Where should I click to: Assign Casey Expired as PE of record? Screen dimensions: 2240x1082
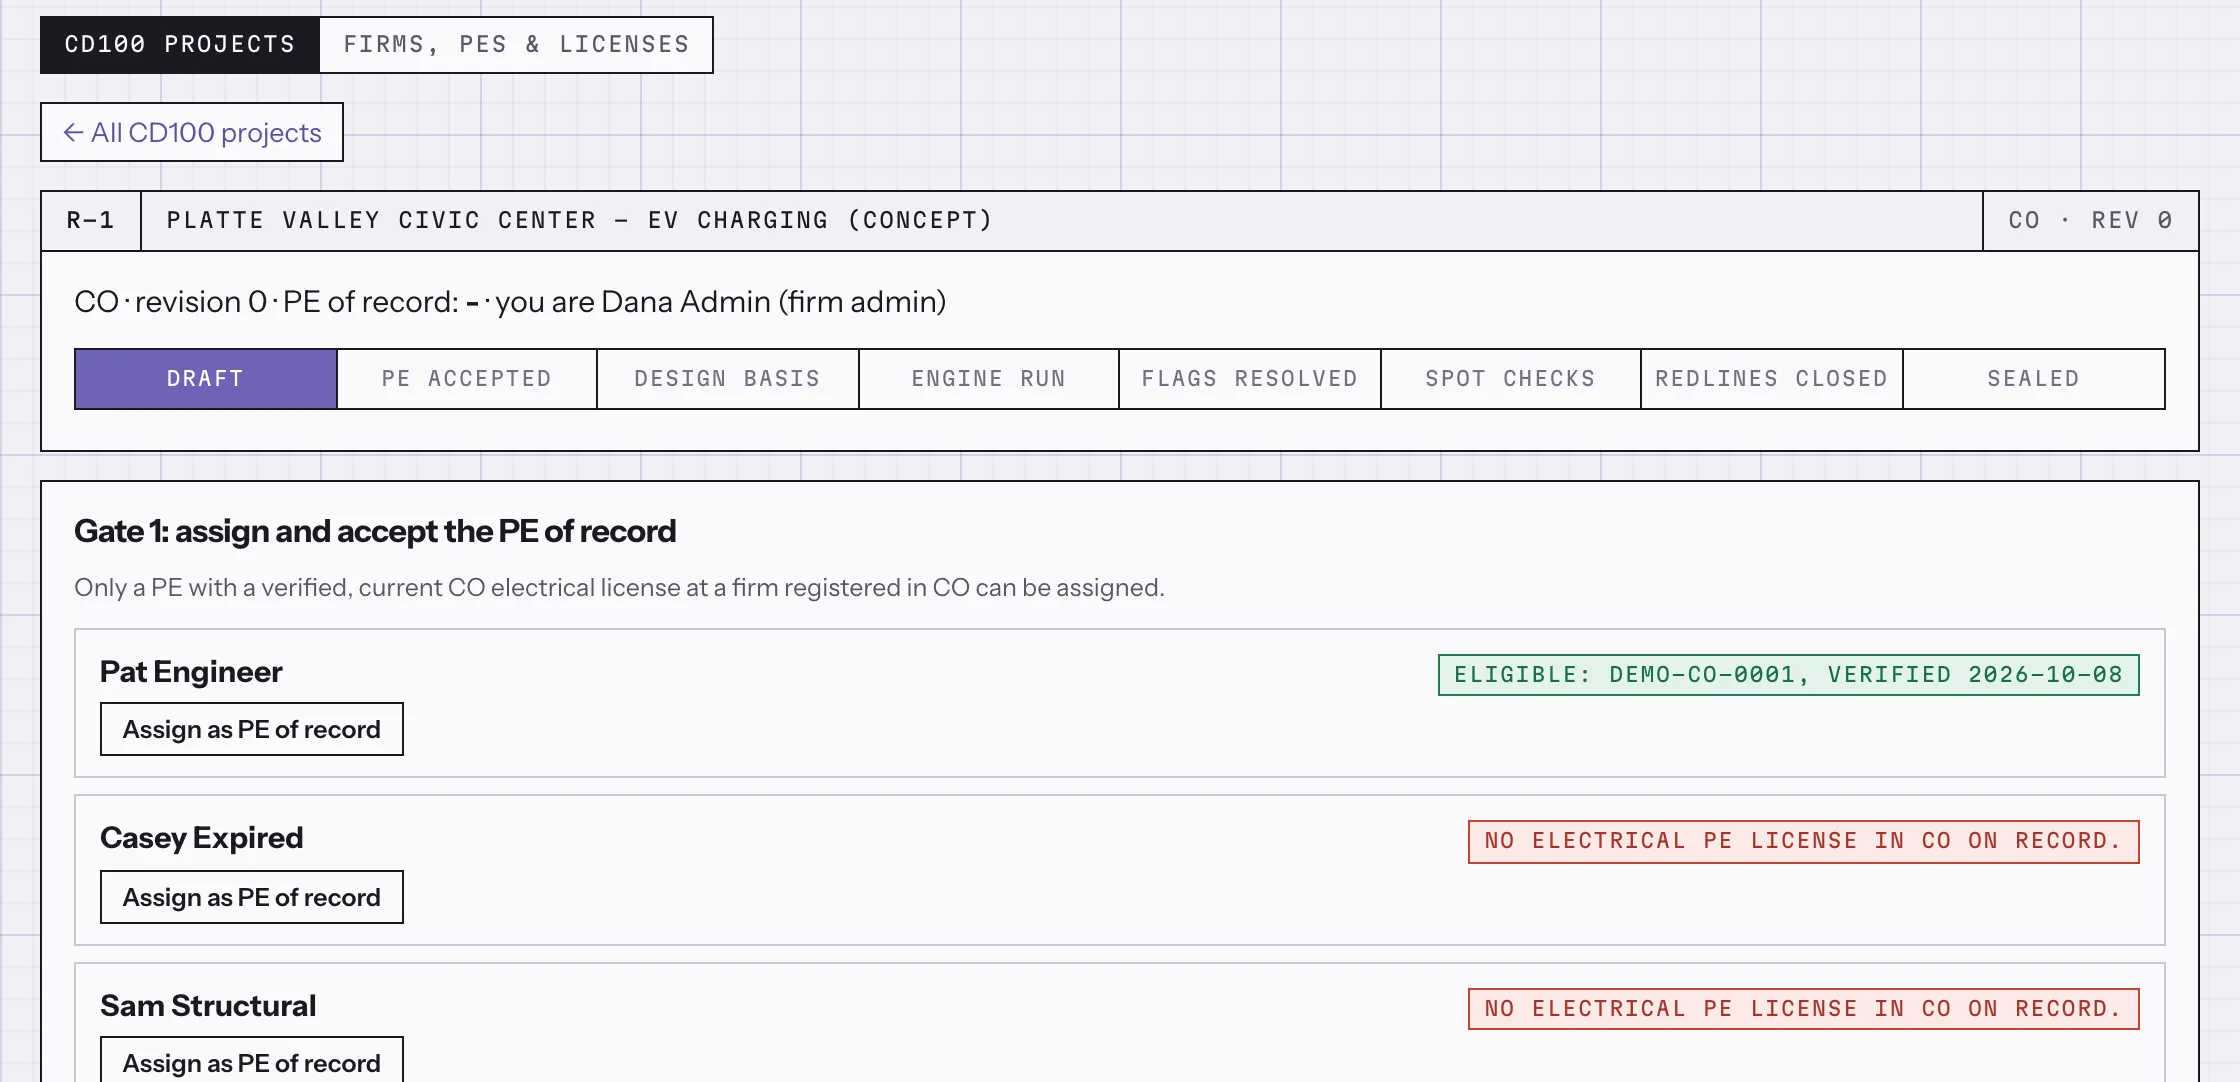click(x=252, y=897)
